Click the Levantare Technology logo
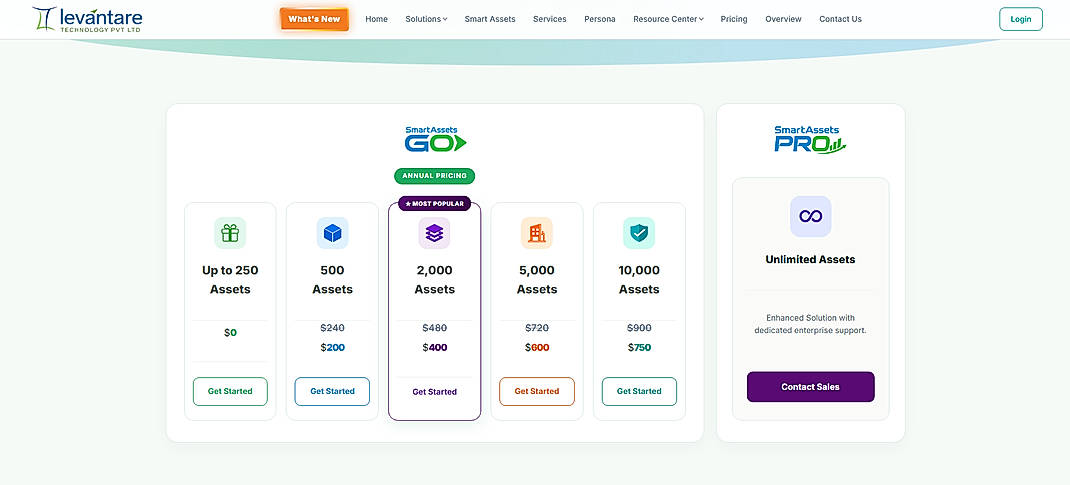This screenshot has height=485, width=1070. pos(87,19)
